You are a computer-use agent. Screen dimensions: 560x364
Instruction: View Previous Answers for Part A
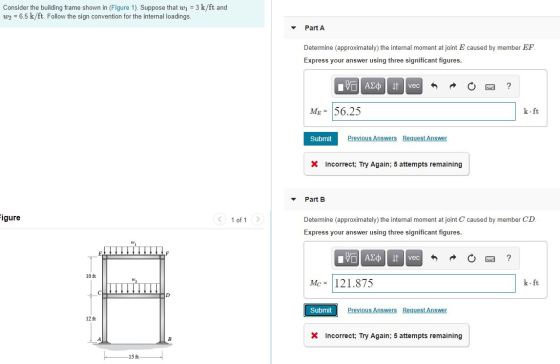[x=372, y=138]
